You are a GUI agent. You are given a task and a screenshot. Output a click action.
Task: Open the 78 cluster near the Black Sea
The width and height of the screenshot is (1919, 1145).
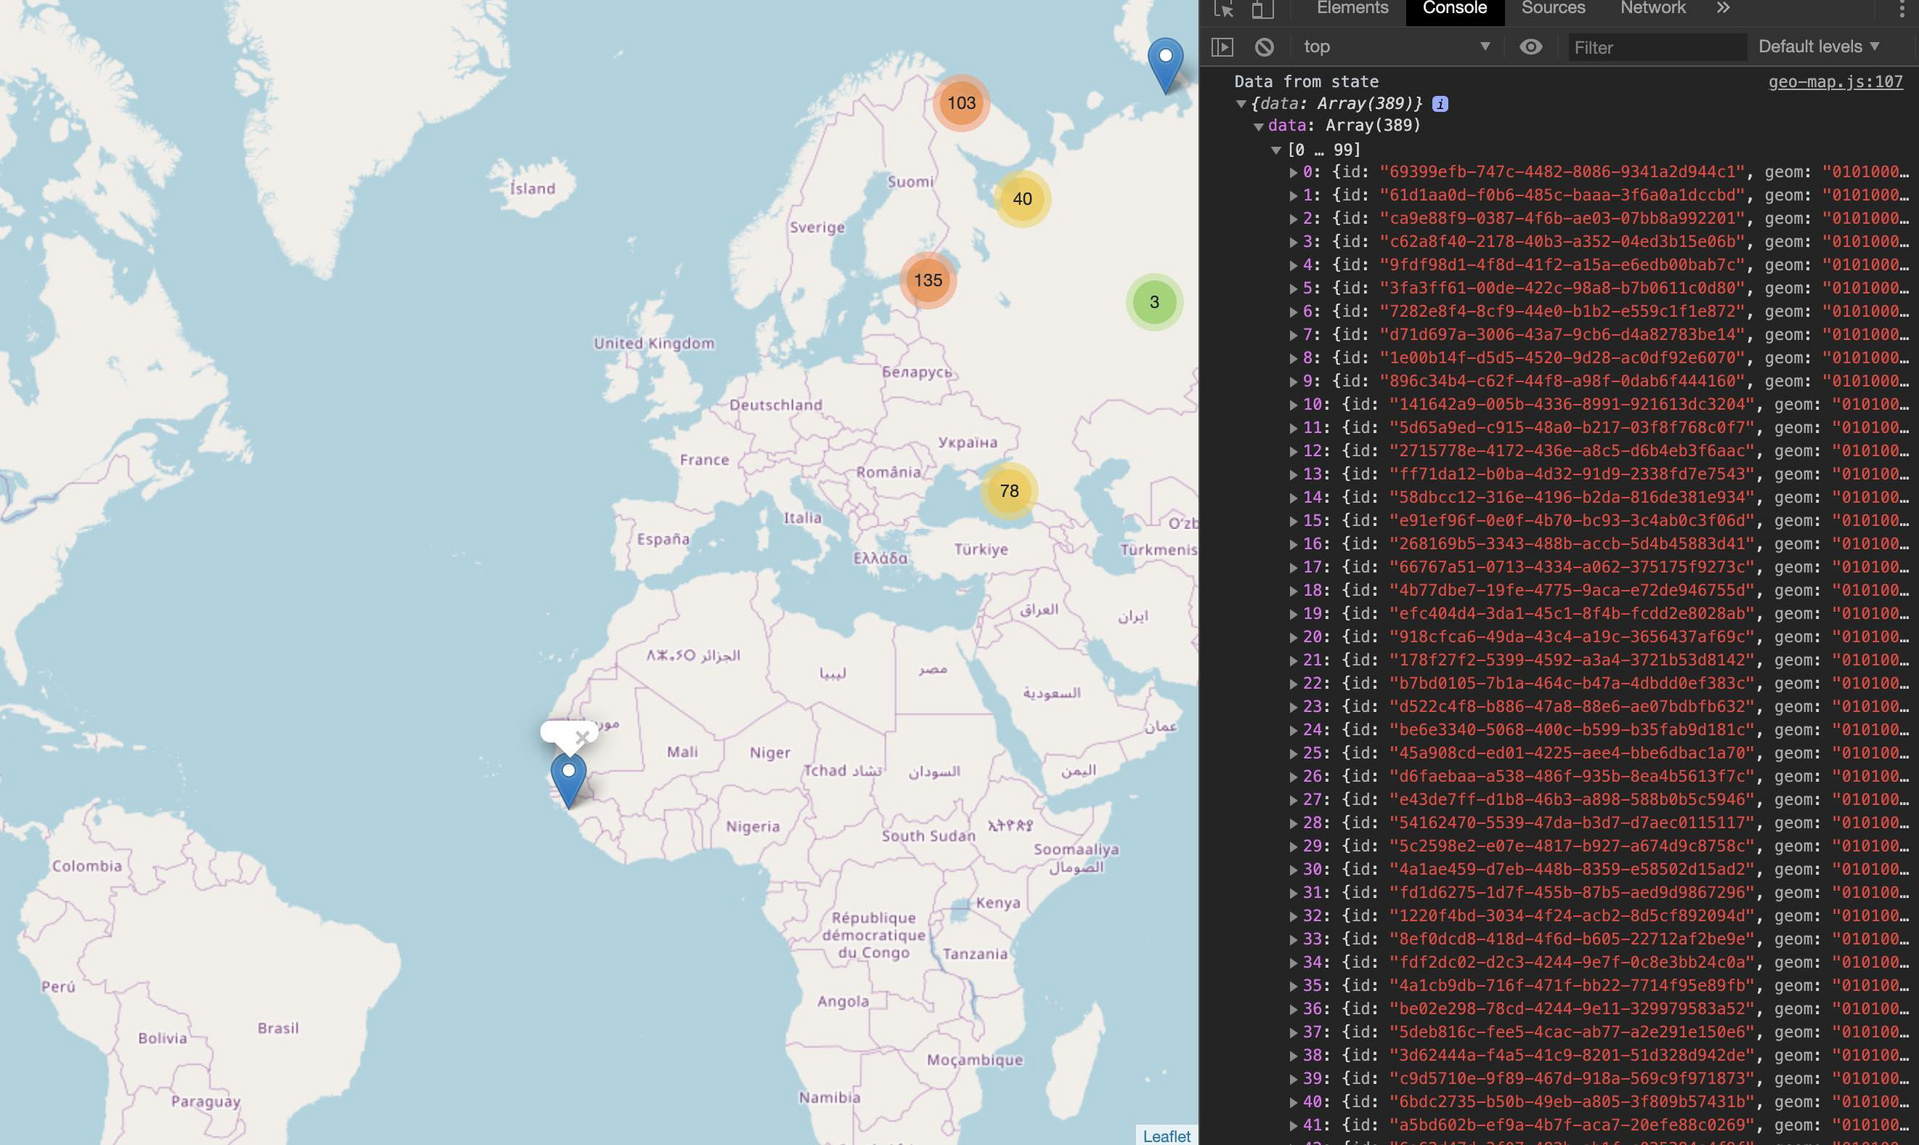(1009, 491)
